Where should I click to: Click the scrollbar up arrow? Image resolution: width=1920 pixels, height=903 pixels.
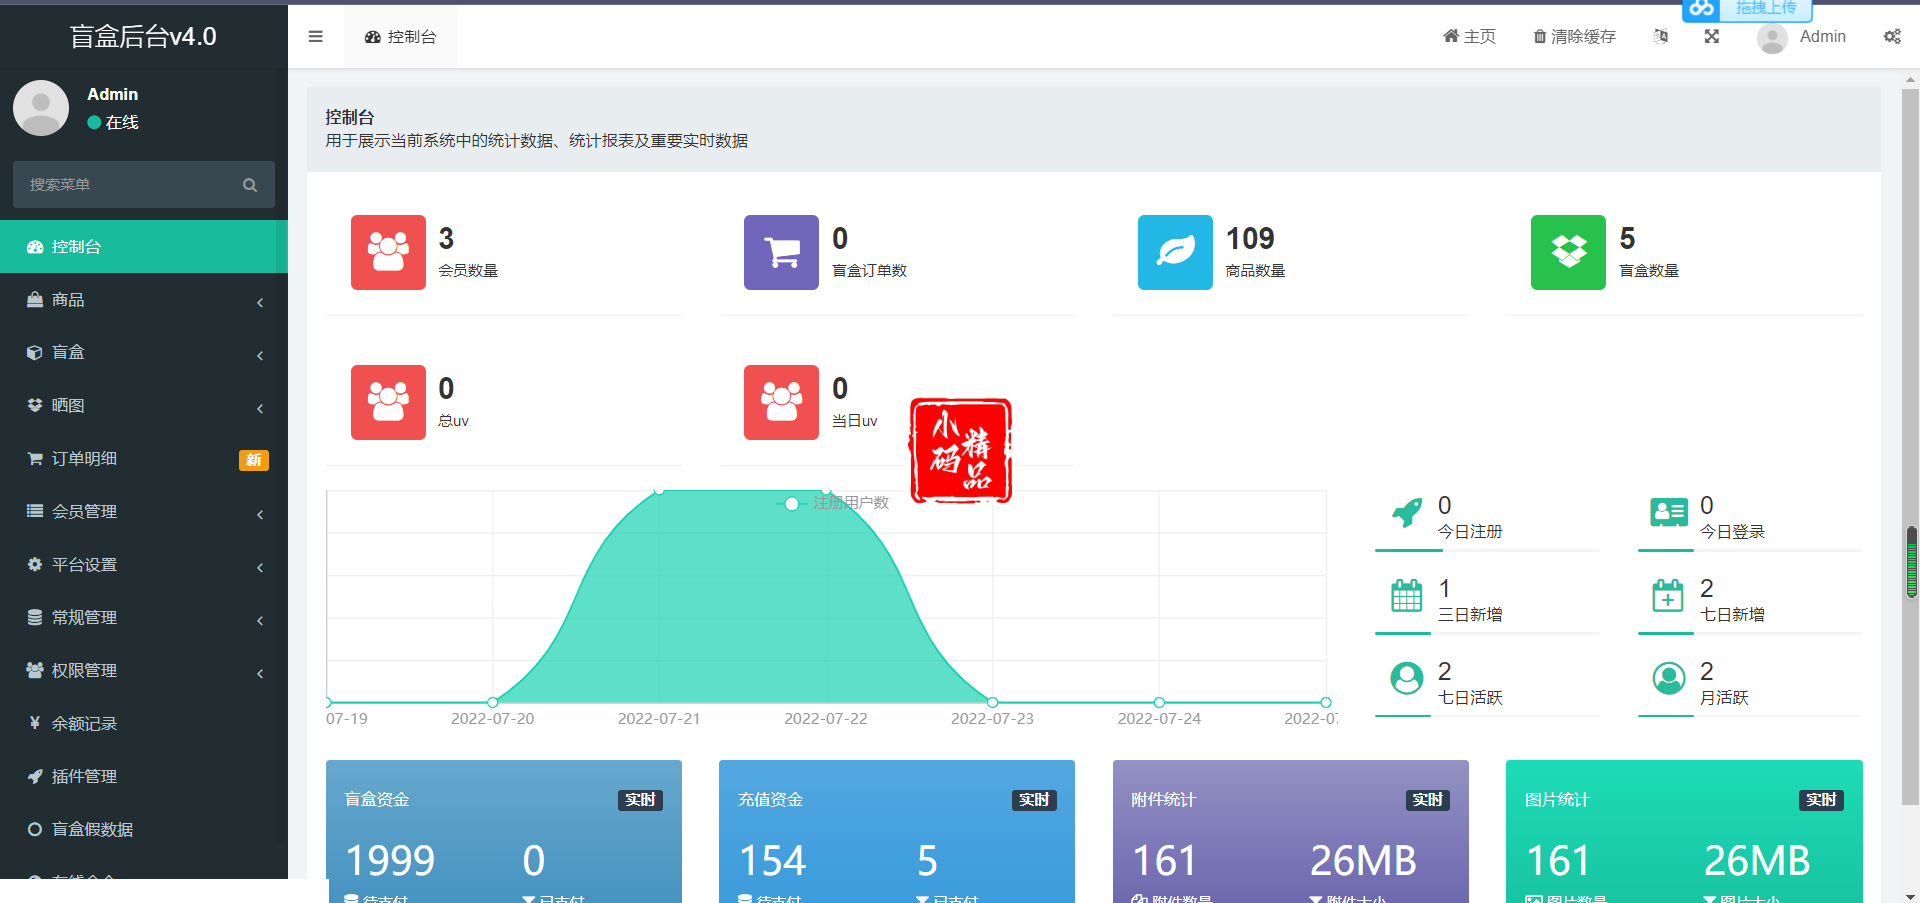[1911, 80]
